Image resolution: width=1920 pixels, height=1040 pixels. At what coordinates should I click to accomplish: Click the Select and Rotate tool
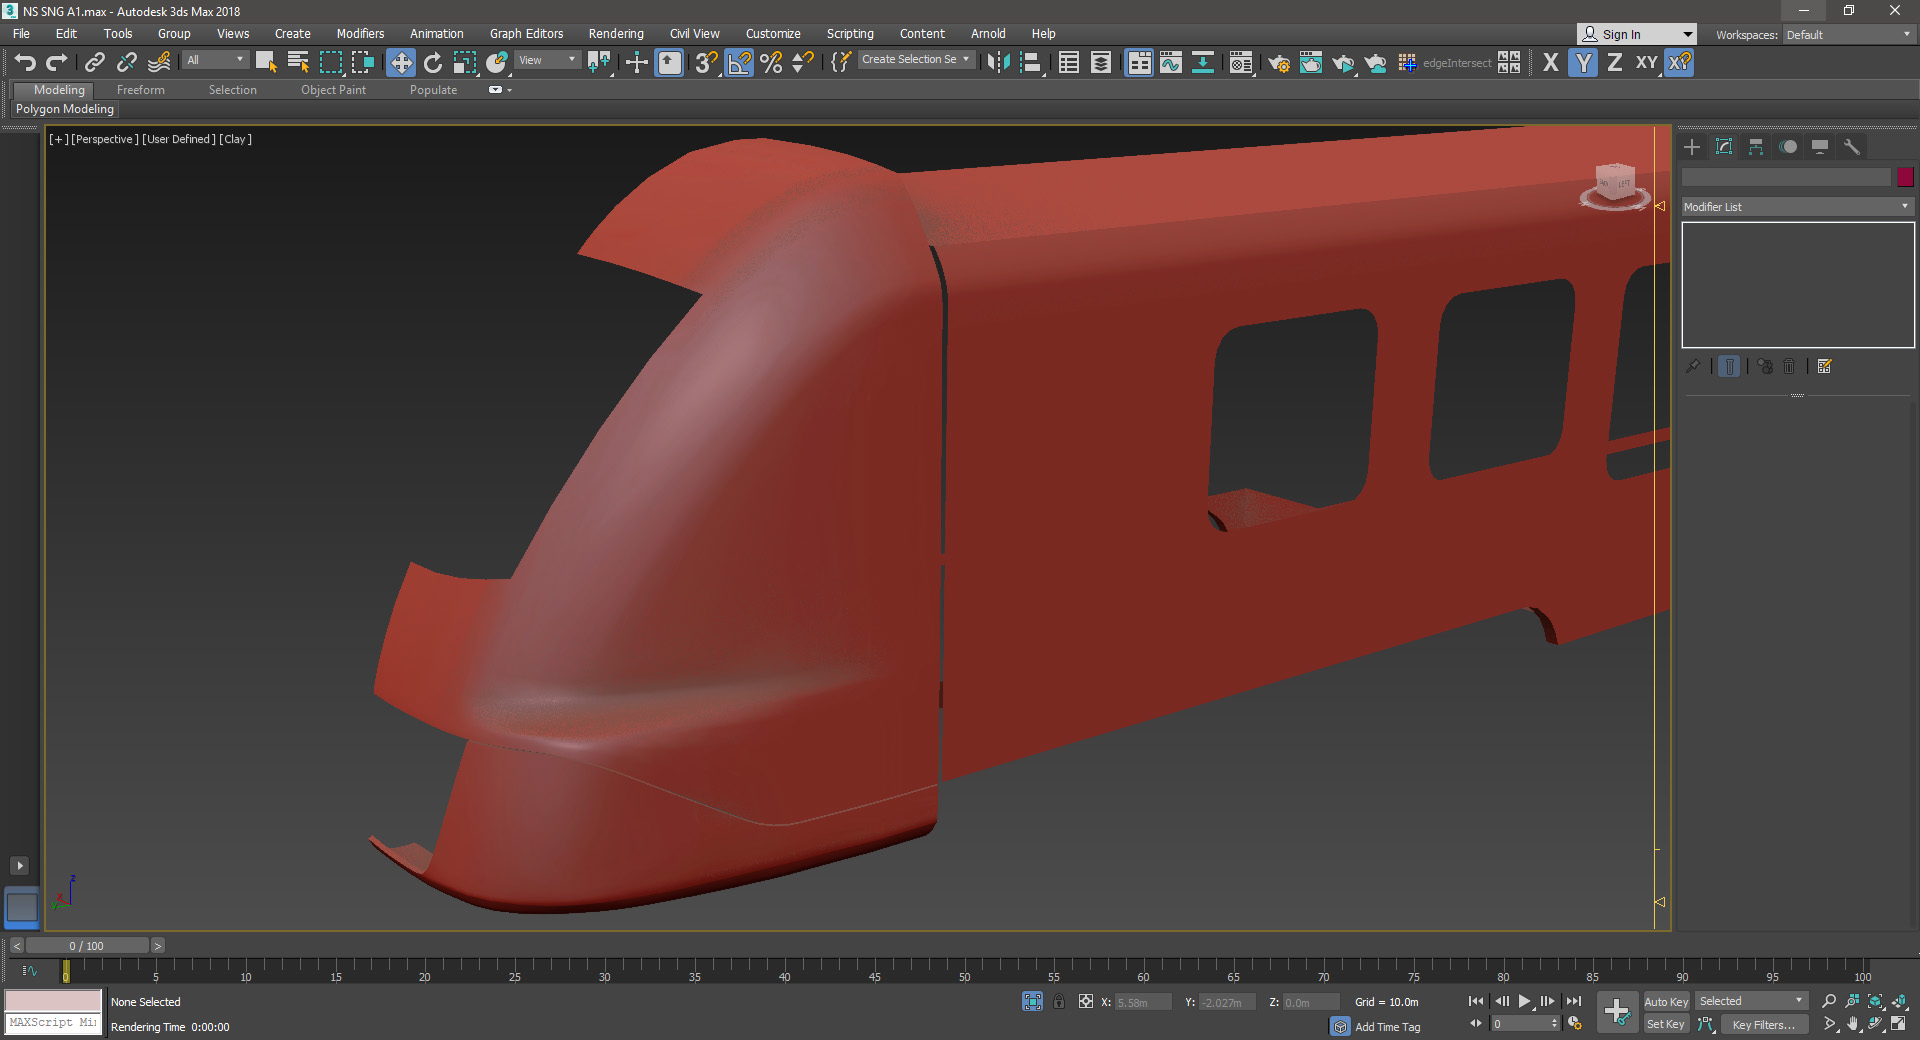[433, 63]
